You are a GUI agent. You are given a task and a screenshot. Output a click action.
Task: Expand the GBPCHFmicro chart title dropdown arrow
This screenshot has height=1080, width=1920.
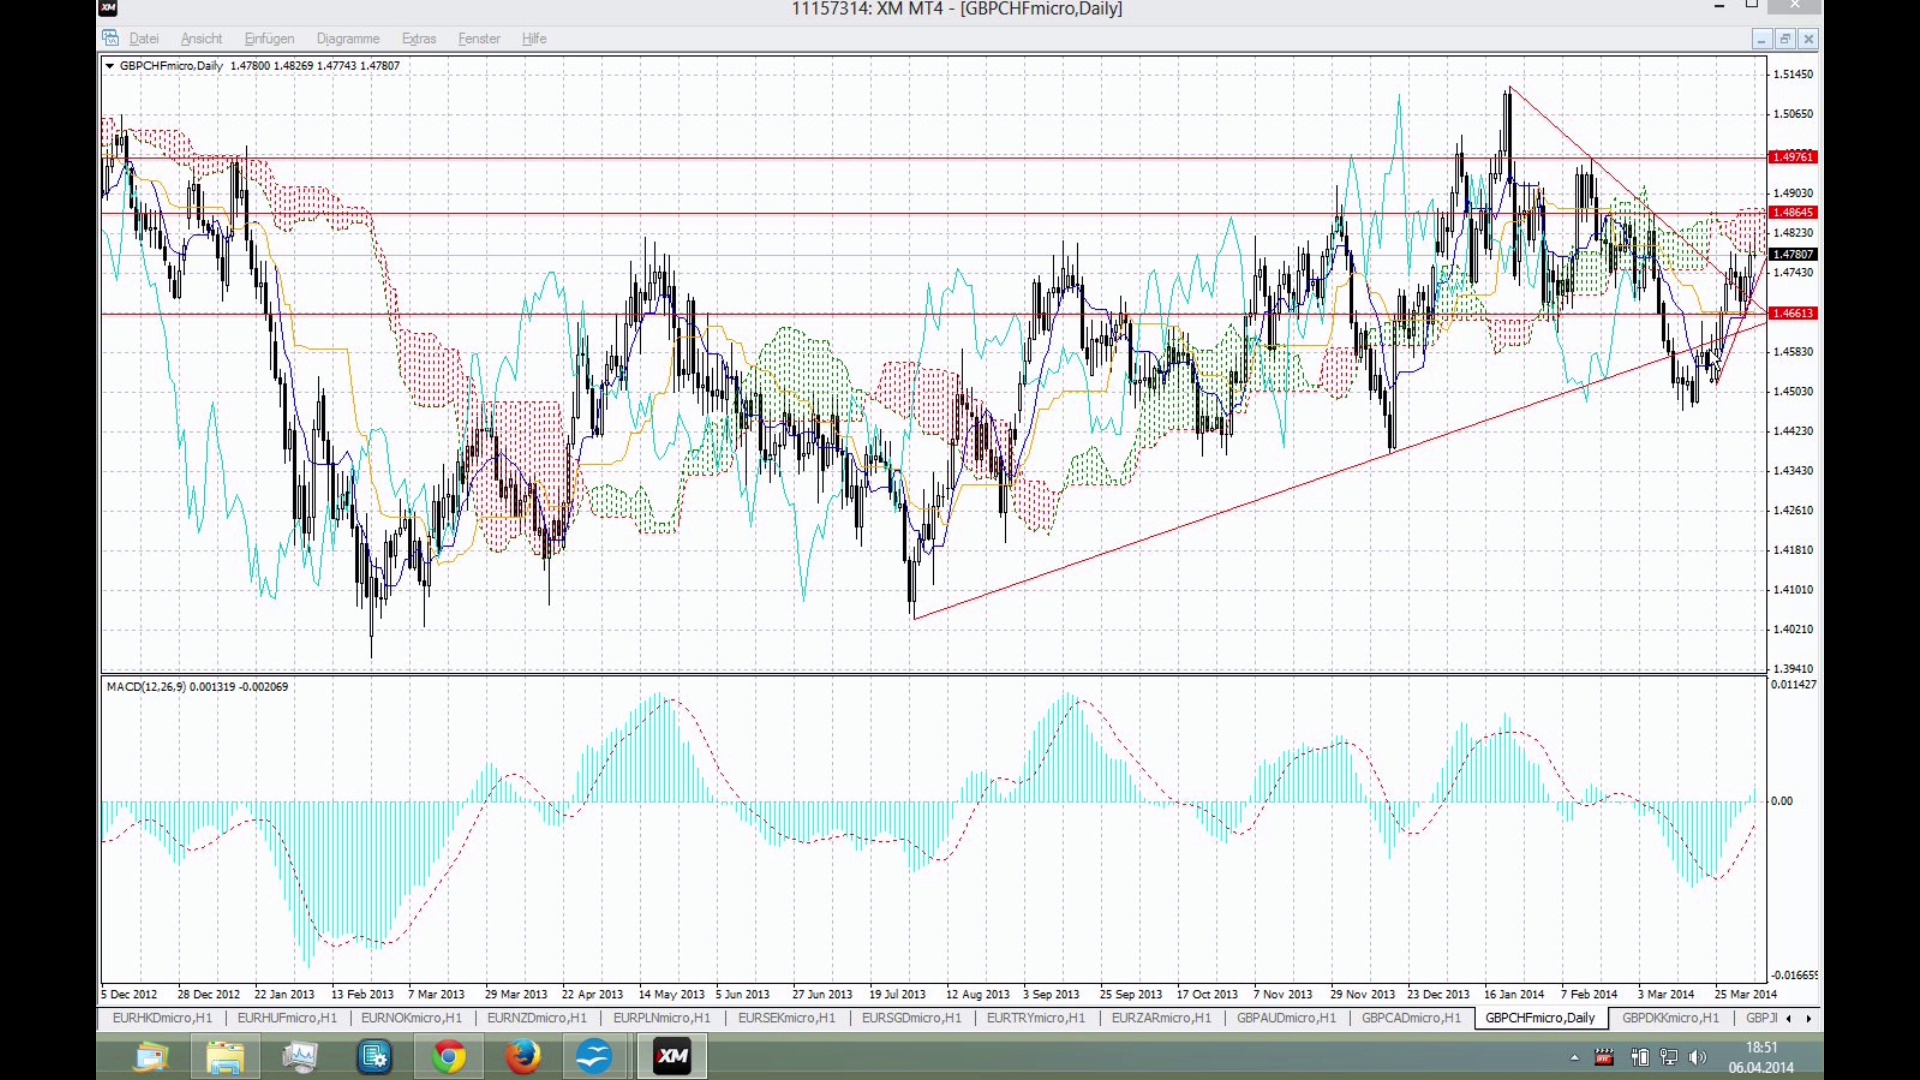pos(109,66)
